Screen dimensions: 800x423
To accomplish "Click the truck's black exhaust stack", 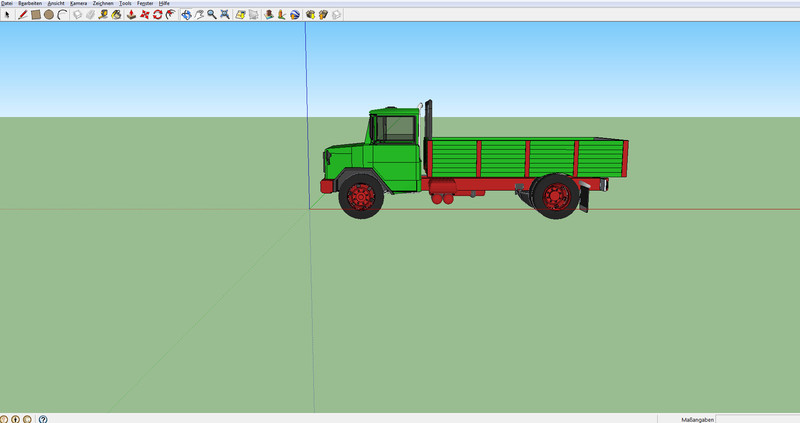I will click(429, 120).
